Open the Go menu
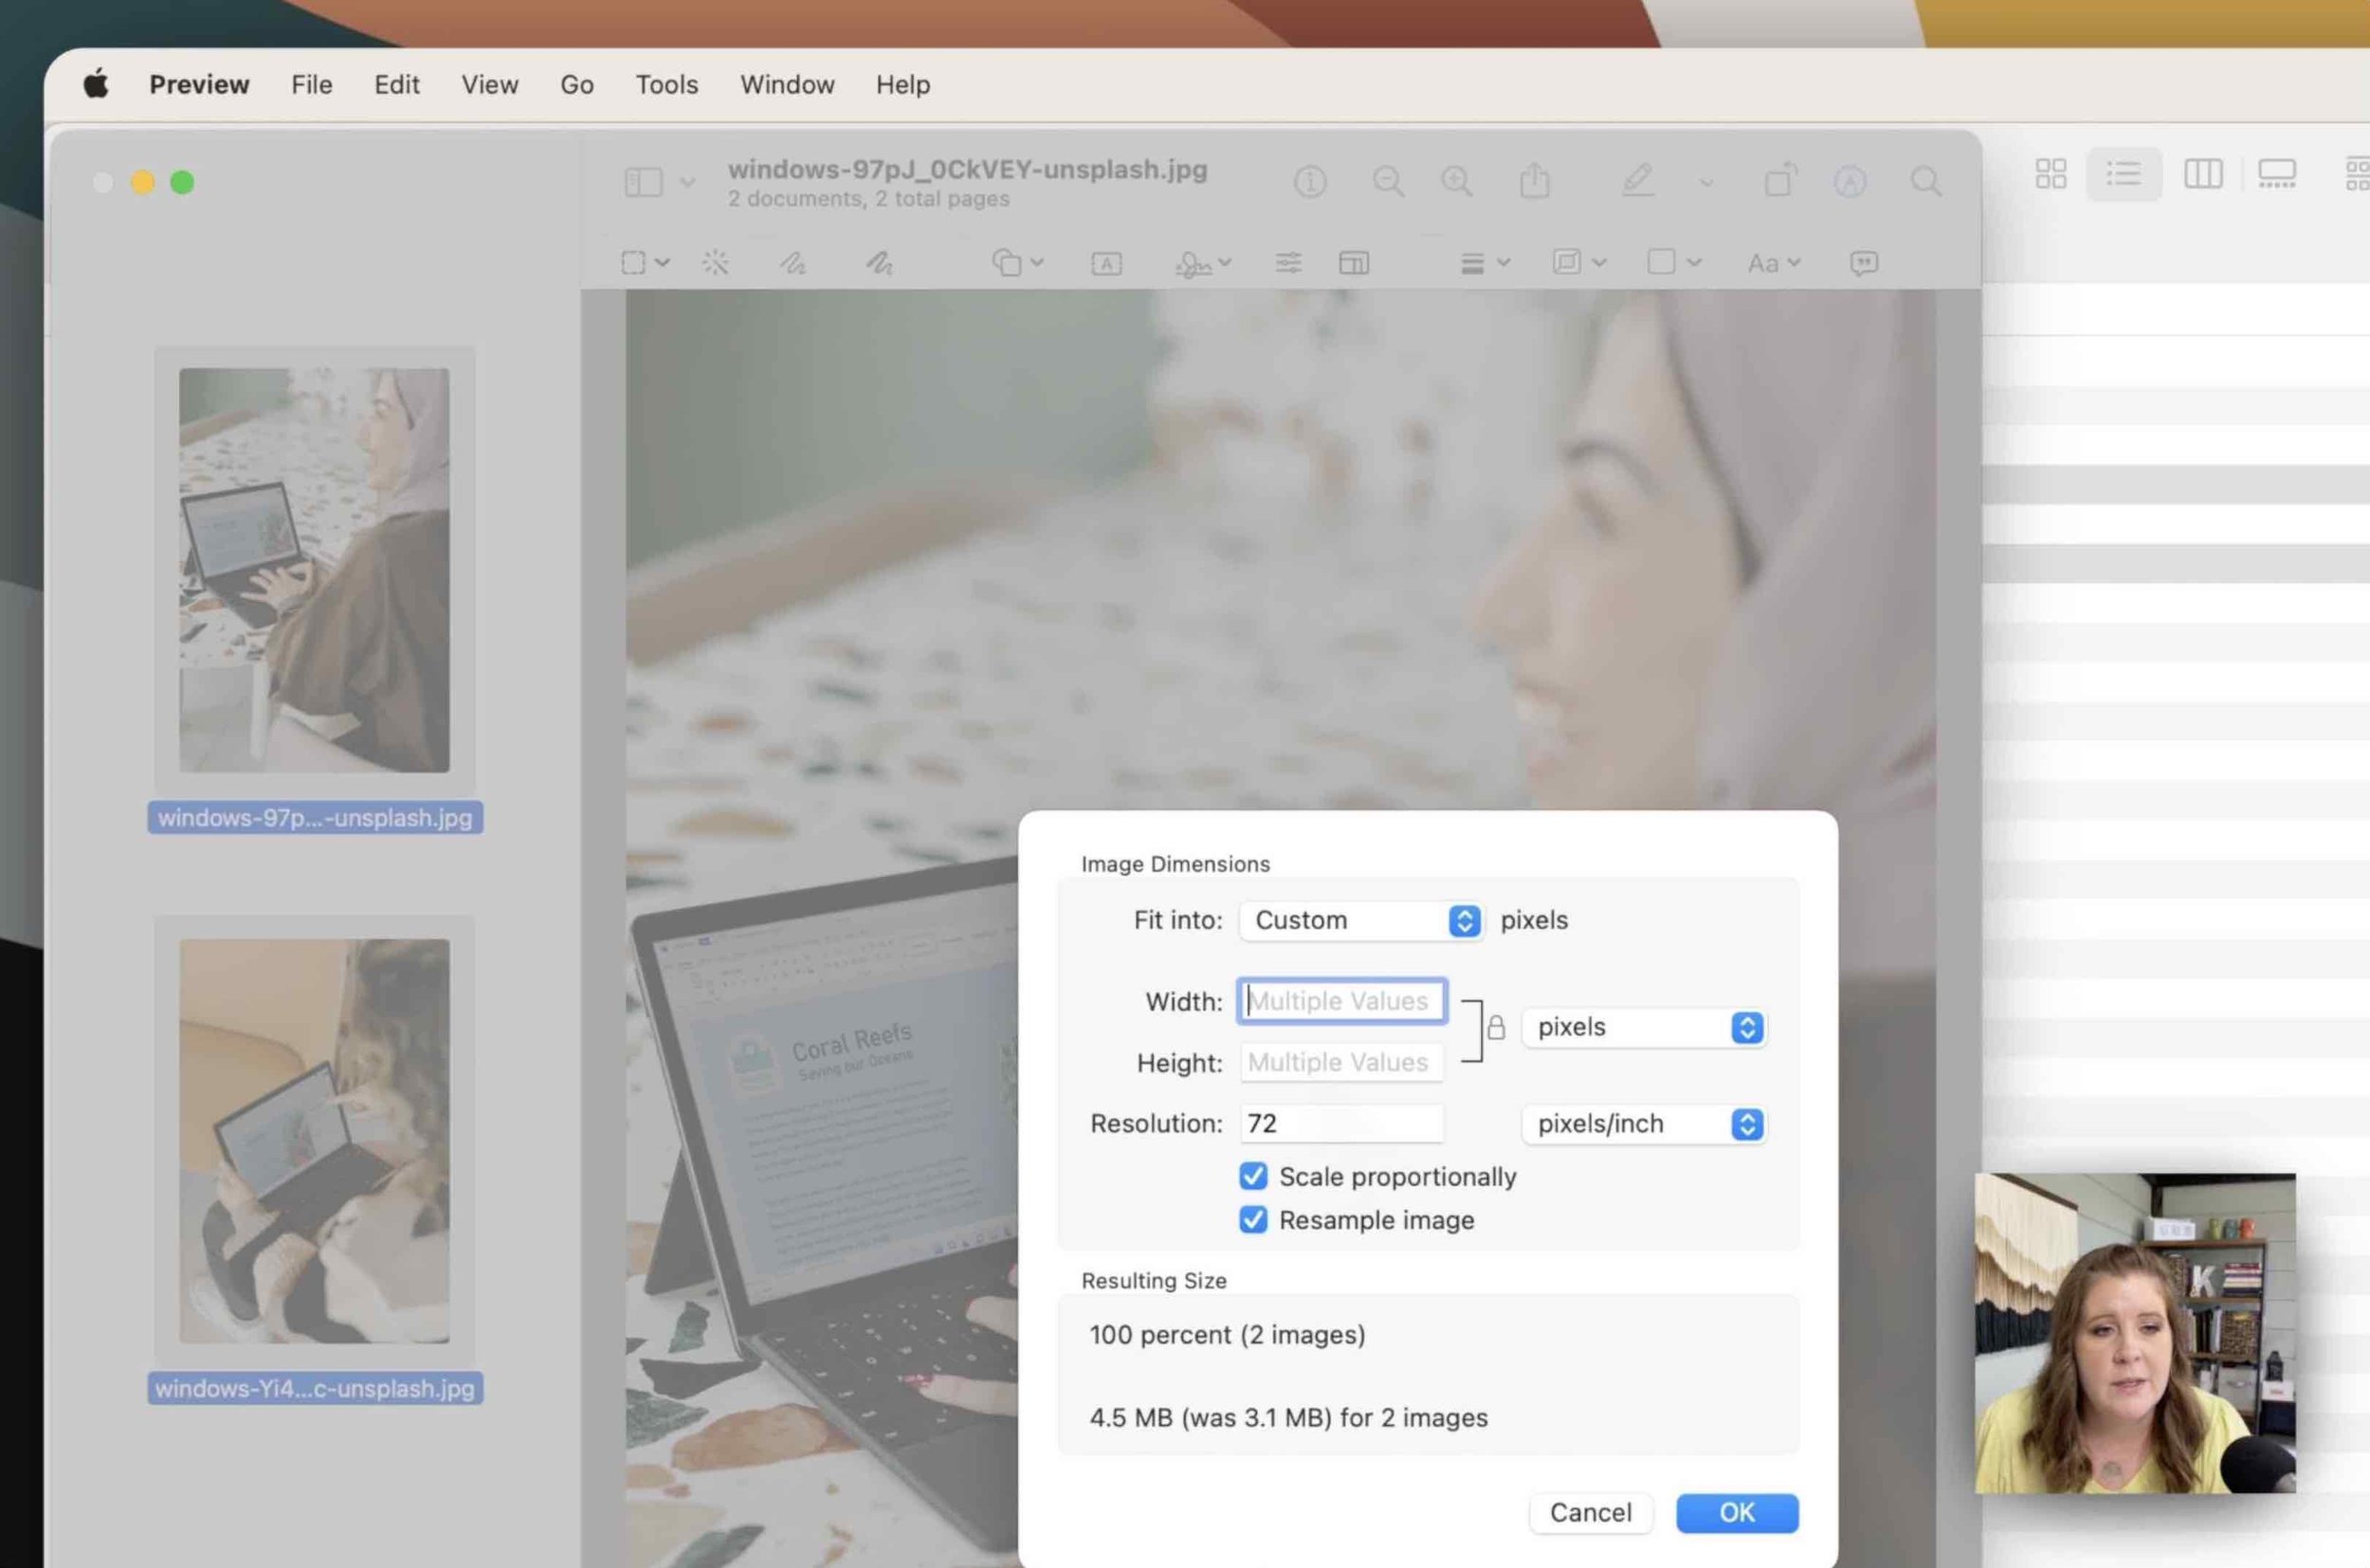This screenshot has width=2370, height=1568. coord(577,85)
